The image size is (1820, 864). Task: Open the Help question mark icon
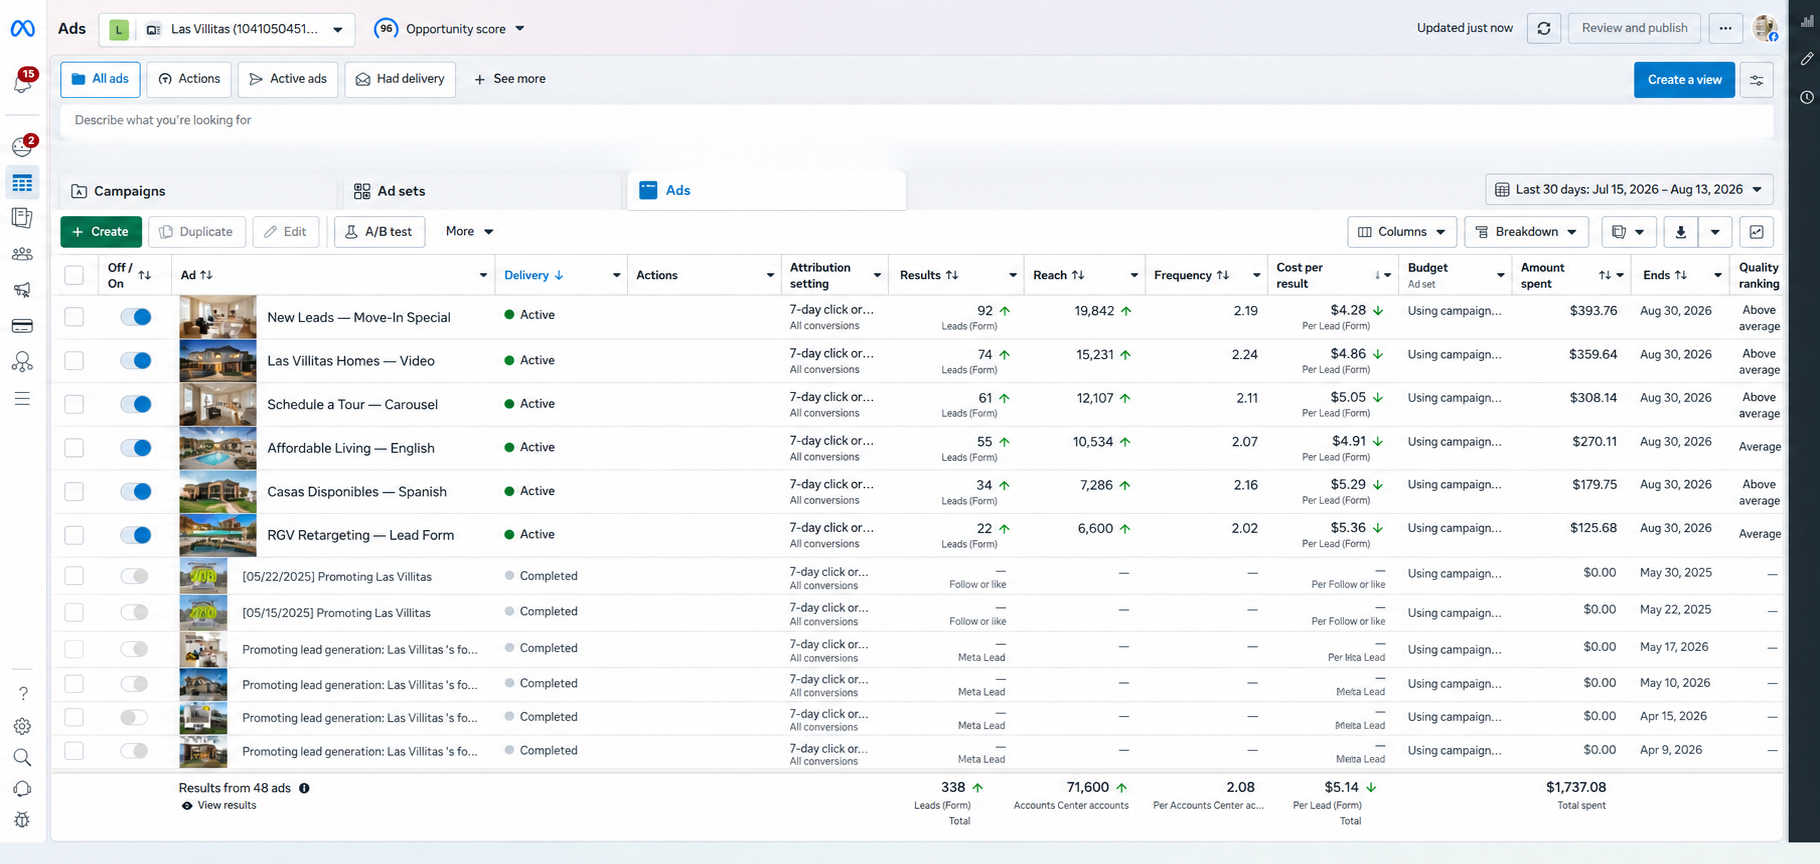[22, 693]
